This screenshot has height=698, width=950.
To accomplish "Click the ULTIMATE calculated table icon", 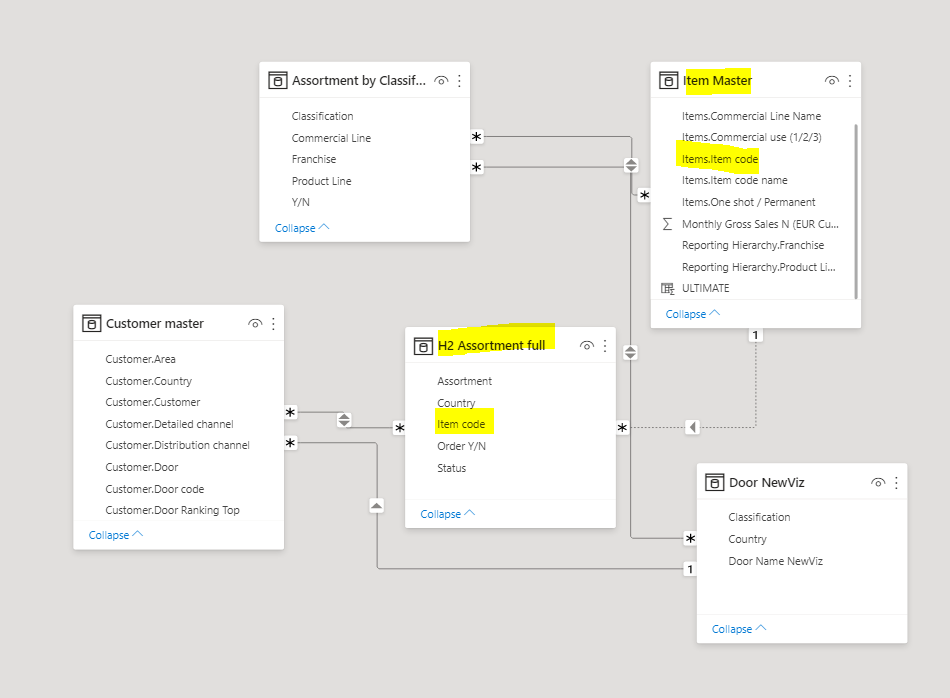I will click(x=667, y=288).
